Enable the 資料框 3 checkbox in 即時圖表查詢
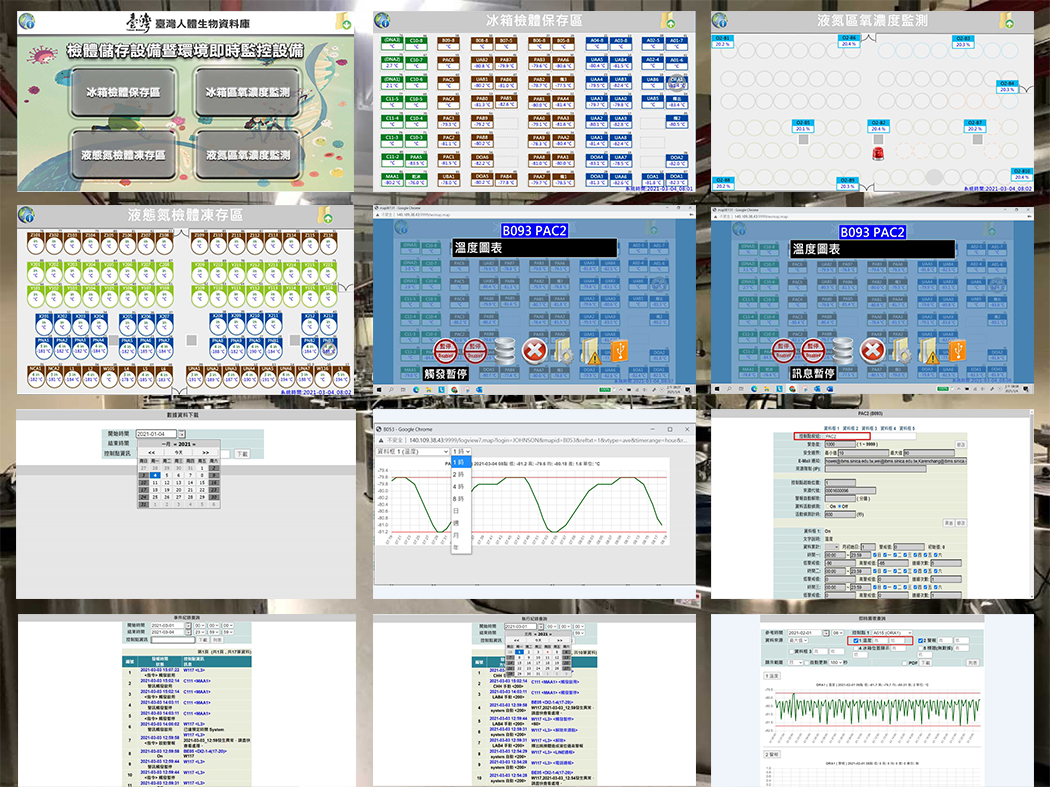The height and width of the screenshot is (798, 1050). tap(792, 651)
